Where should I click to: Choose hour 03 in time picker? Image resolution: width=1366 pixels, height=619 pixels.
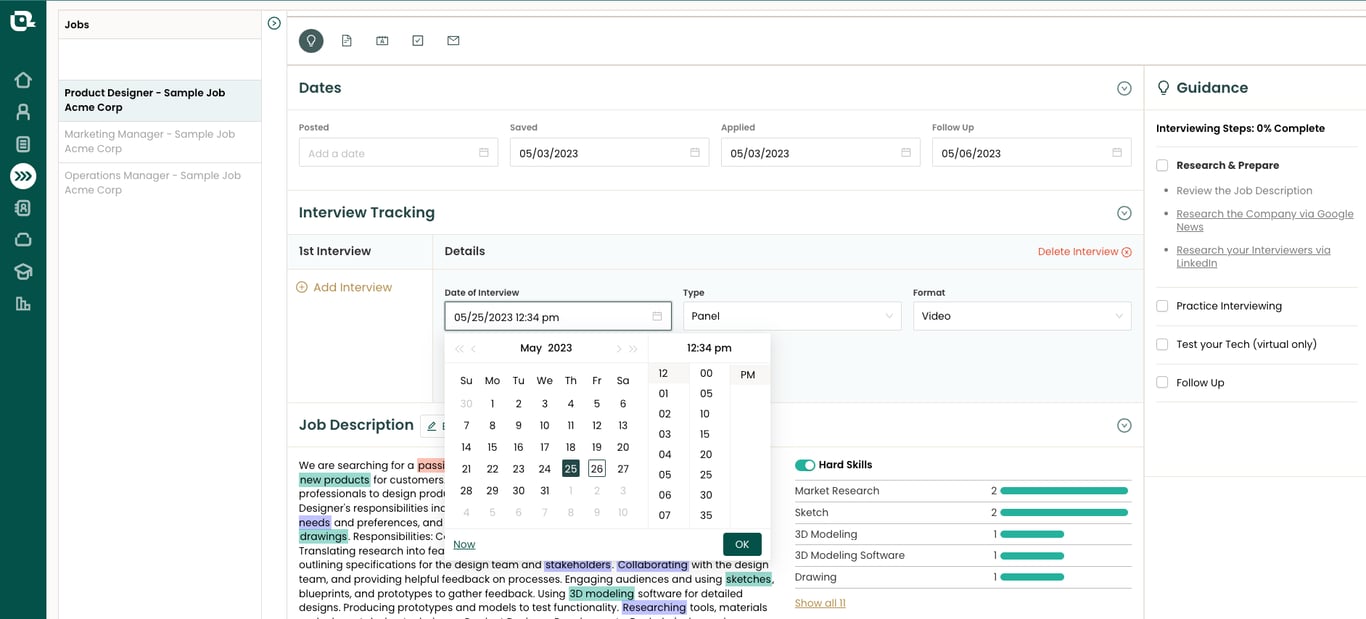(665, 434)
